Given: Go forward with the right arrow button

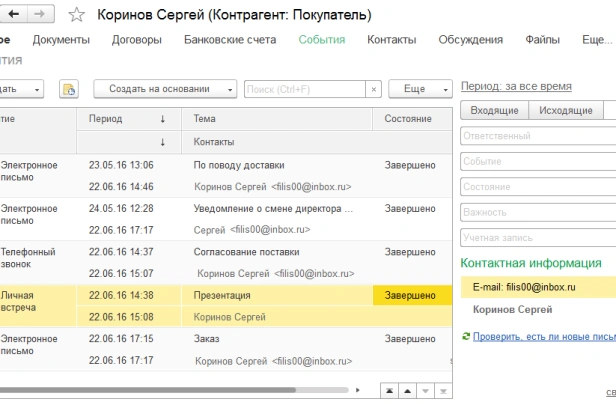Looking at the screenshot, I should 40,14.
